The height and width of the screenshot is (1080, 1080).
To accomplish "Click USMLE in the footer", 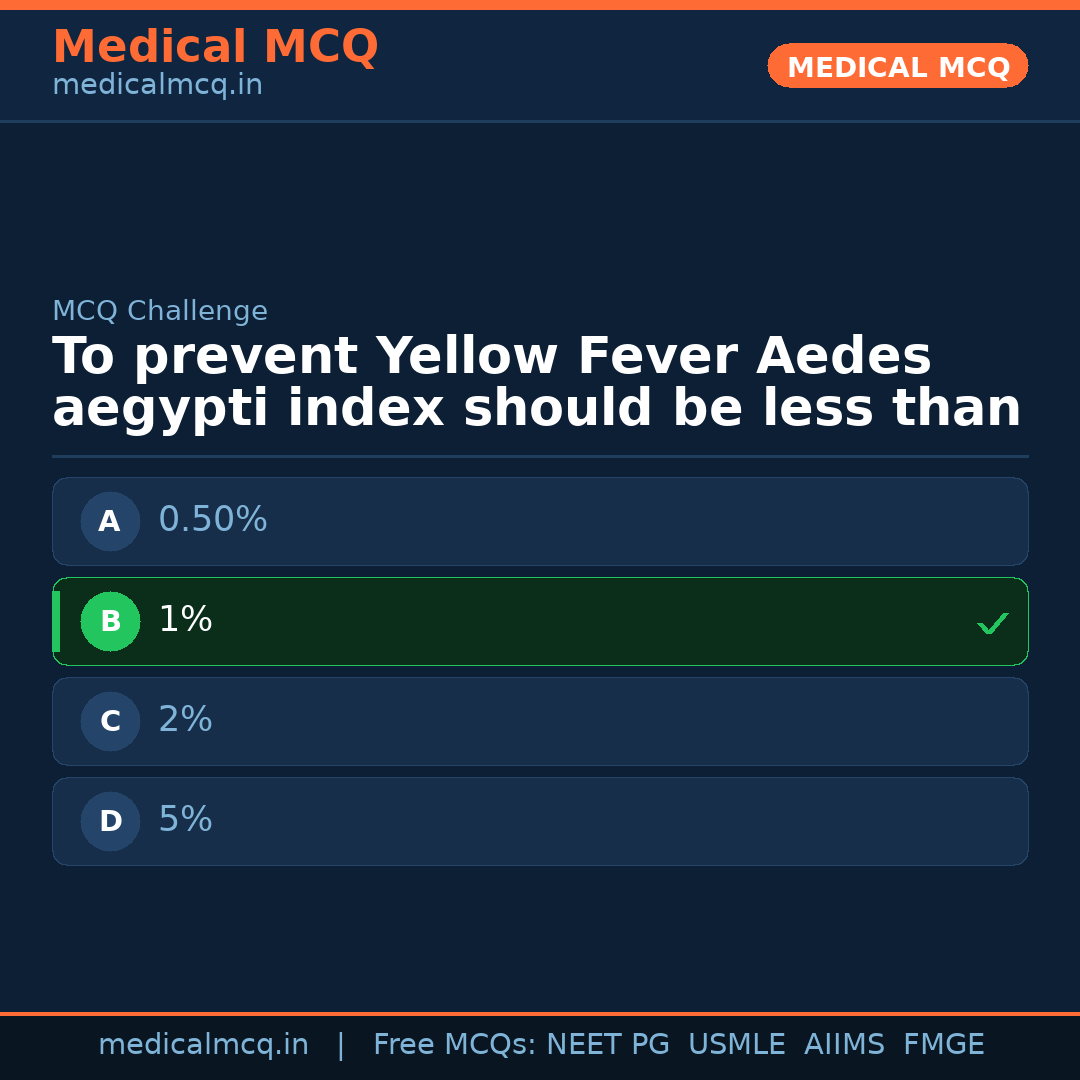I will (736, 1045).
